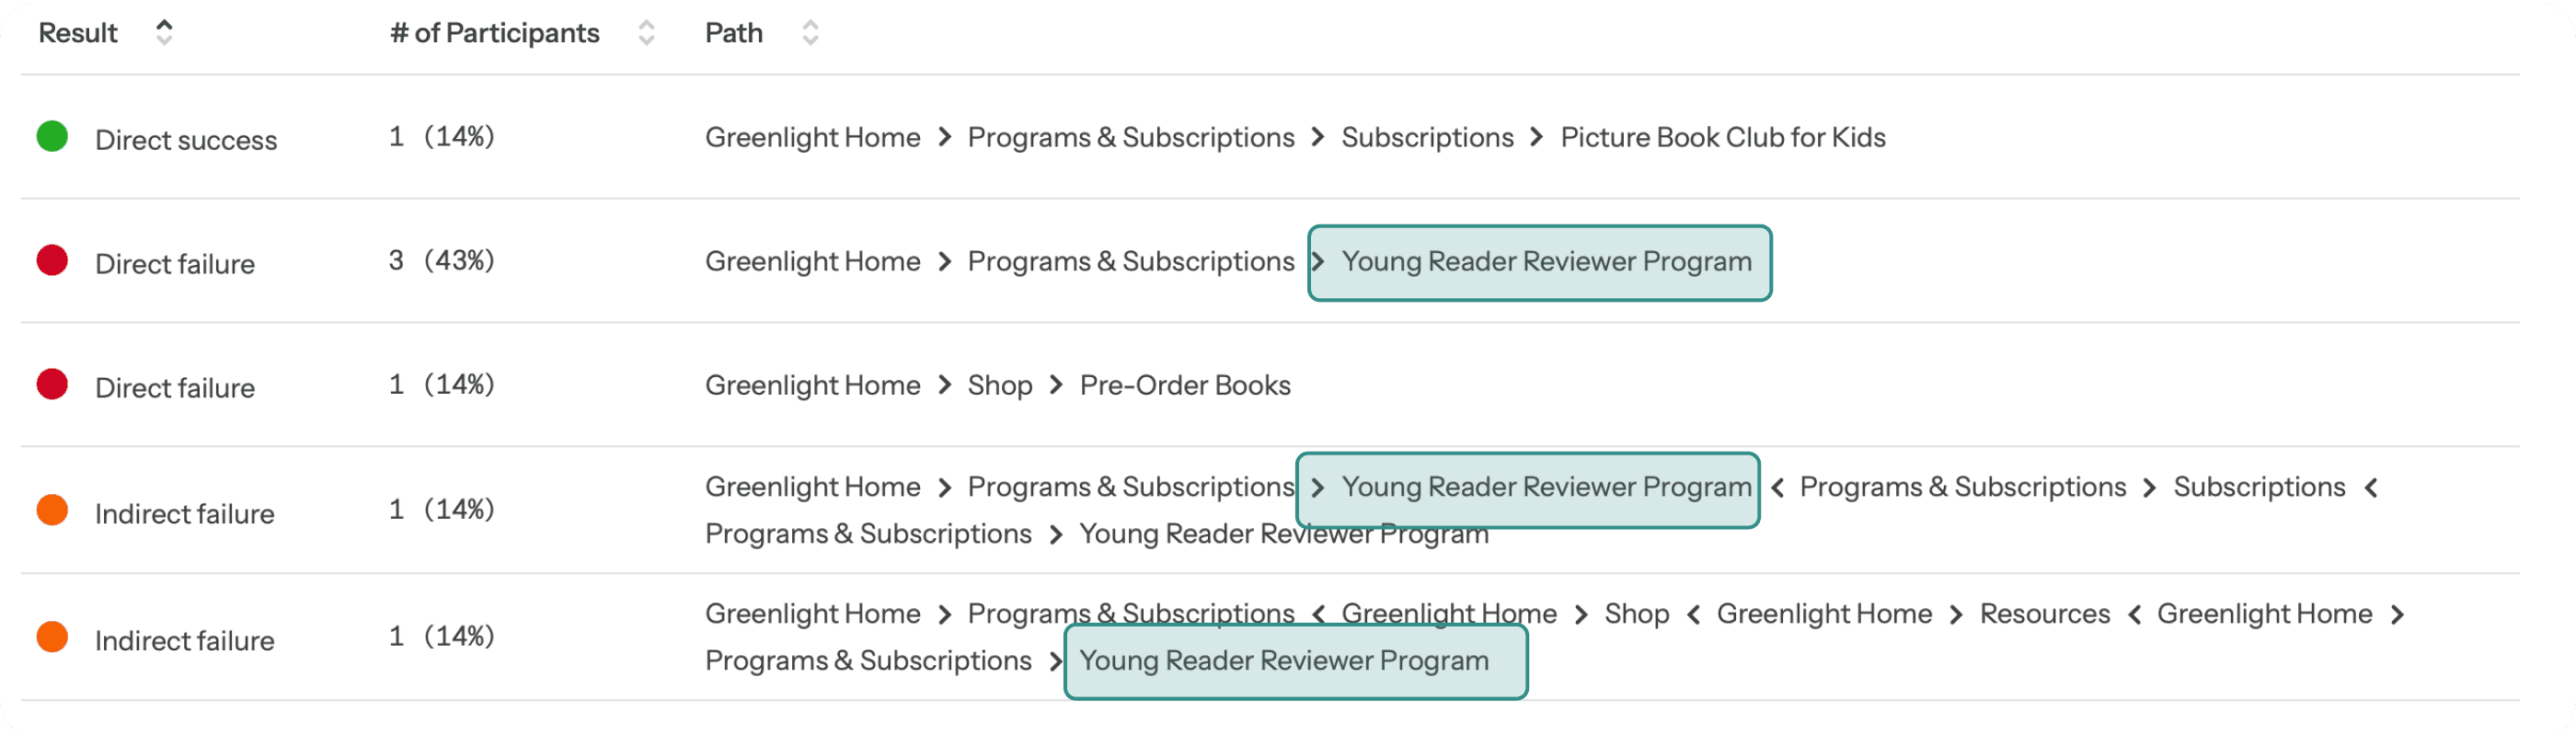
Task: Click highlighted Young Reader Reviewer Program in last row
Action: (x=1296, y=662)
